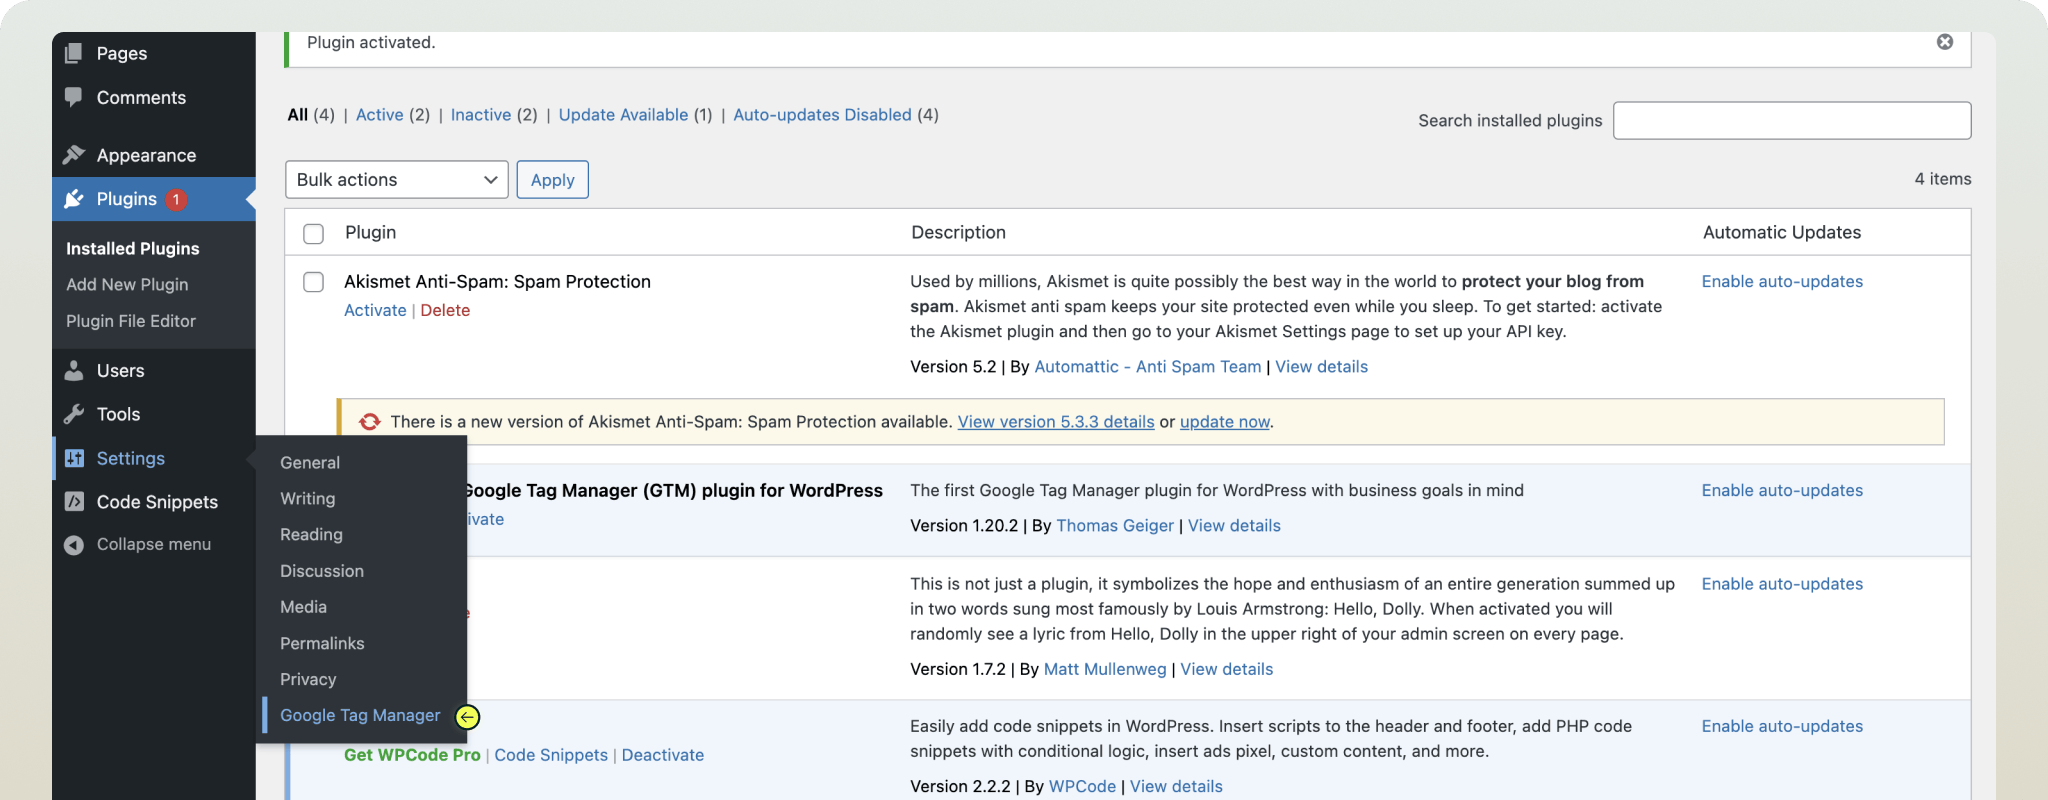This screenshot has height=800, width=2048.
Task: View details for WPCode plugin
Action: (x=1176, y=787)
